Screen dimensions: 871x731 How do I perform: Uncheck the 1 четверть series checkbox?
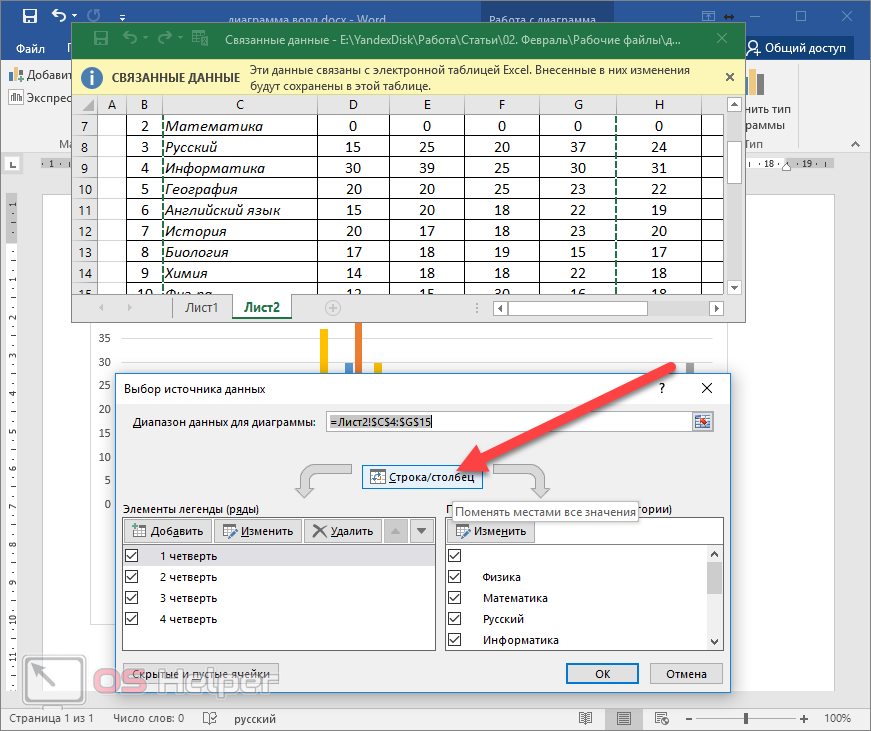132,556
